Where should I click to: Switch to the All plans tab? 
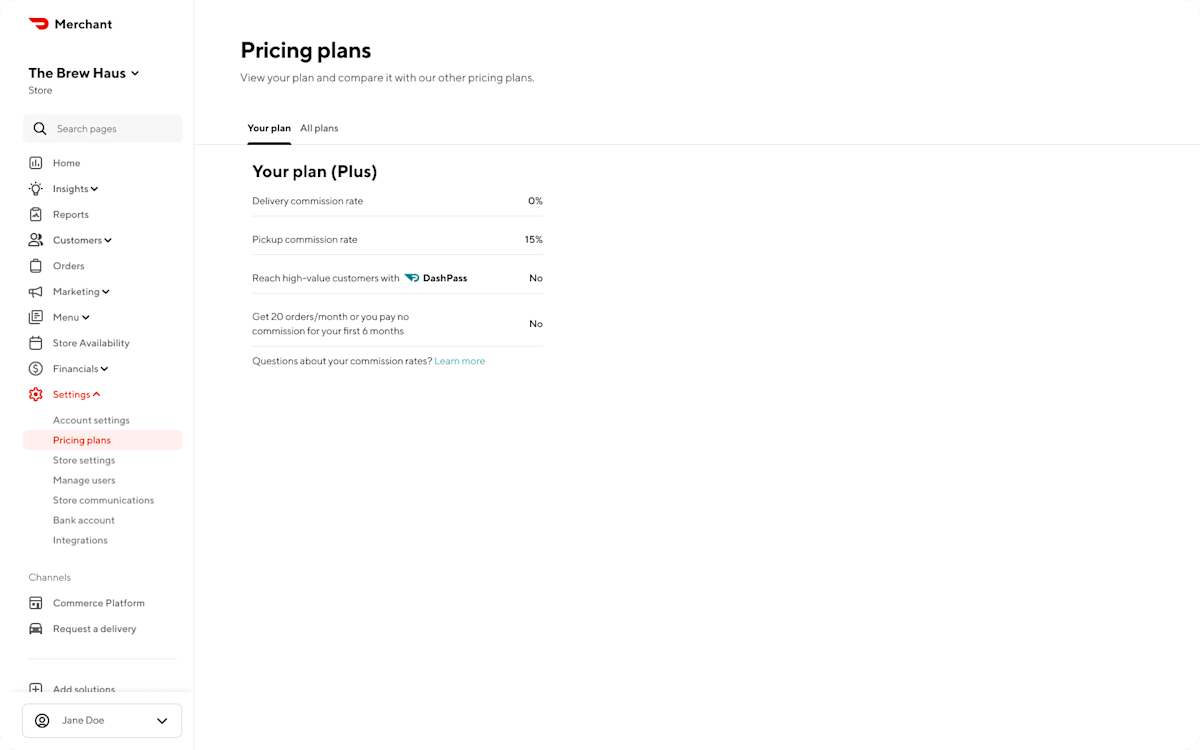pyautogui.click(x=319, y=128)
